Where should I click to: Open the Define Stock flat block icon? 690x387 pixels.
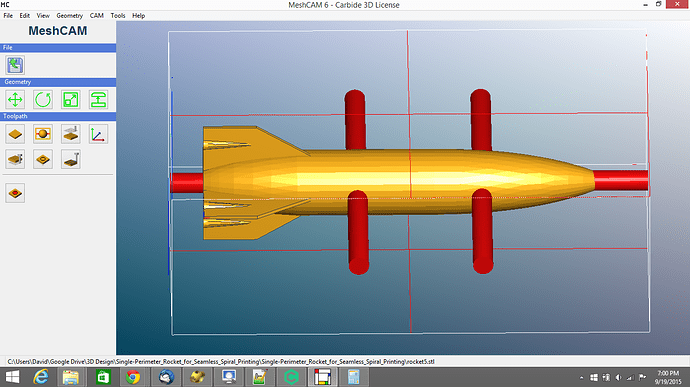click(15, 134)
